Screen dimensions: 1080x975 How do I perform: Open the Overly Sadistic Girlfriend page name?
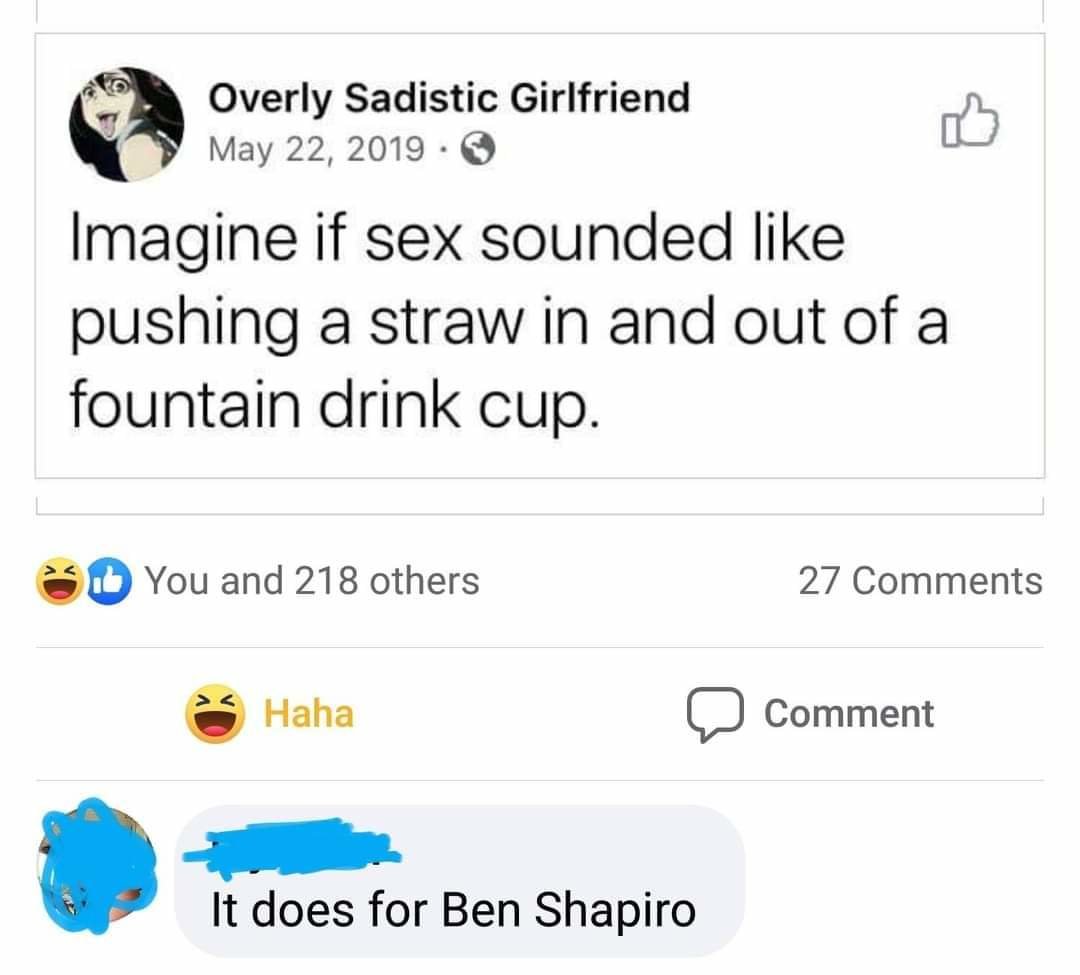448,98
